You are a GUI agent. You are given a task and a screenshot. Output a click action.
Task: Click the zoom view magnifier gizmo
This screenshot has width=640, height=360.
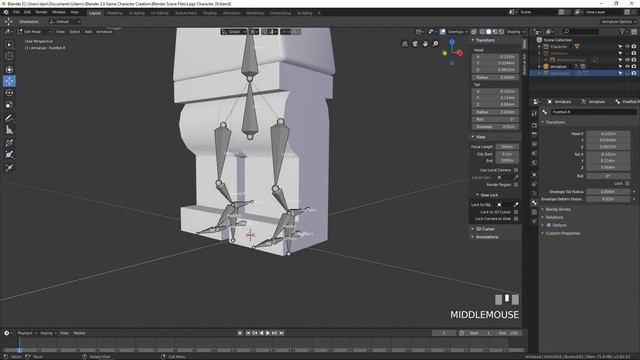435,43
